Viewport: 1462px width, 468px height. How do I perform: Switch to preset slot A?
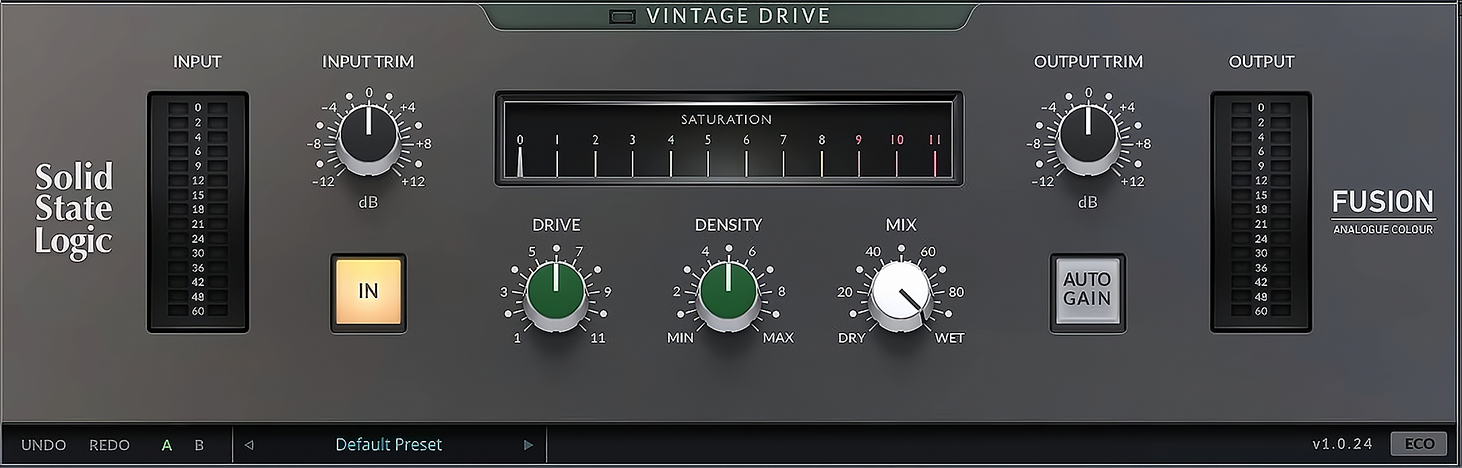(x=167, y=445)
